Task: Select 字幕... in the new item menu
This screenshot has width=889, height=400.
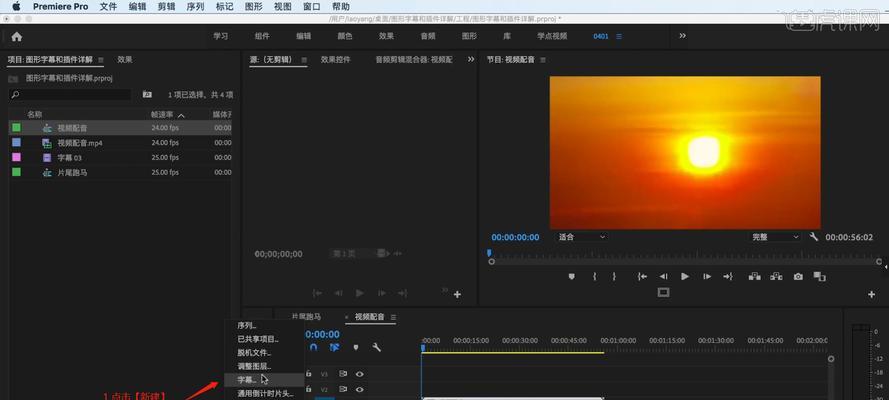Action: coord(265,380)
